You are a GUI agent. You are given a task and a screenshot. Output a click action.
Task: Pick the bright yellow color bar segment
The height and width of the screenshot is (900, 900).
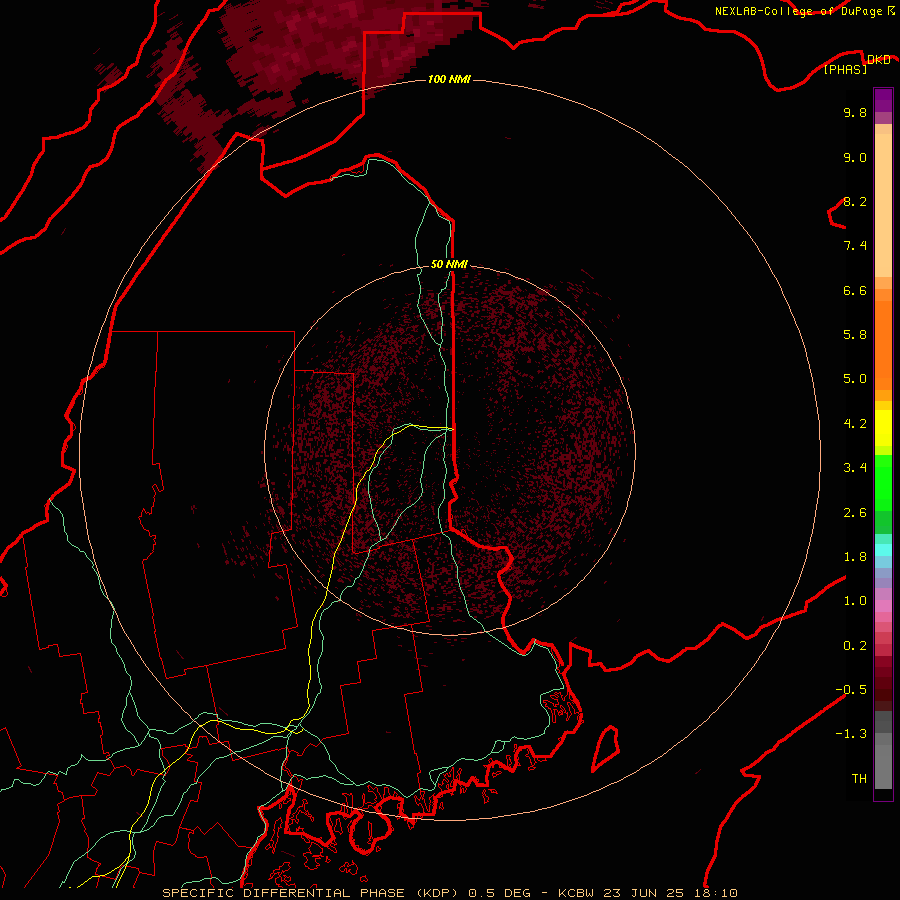(x=883, y=428)
